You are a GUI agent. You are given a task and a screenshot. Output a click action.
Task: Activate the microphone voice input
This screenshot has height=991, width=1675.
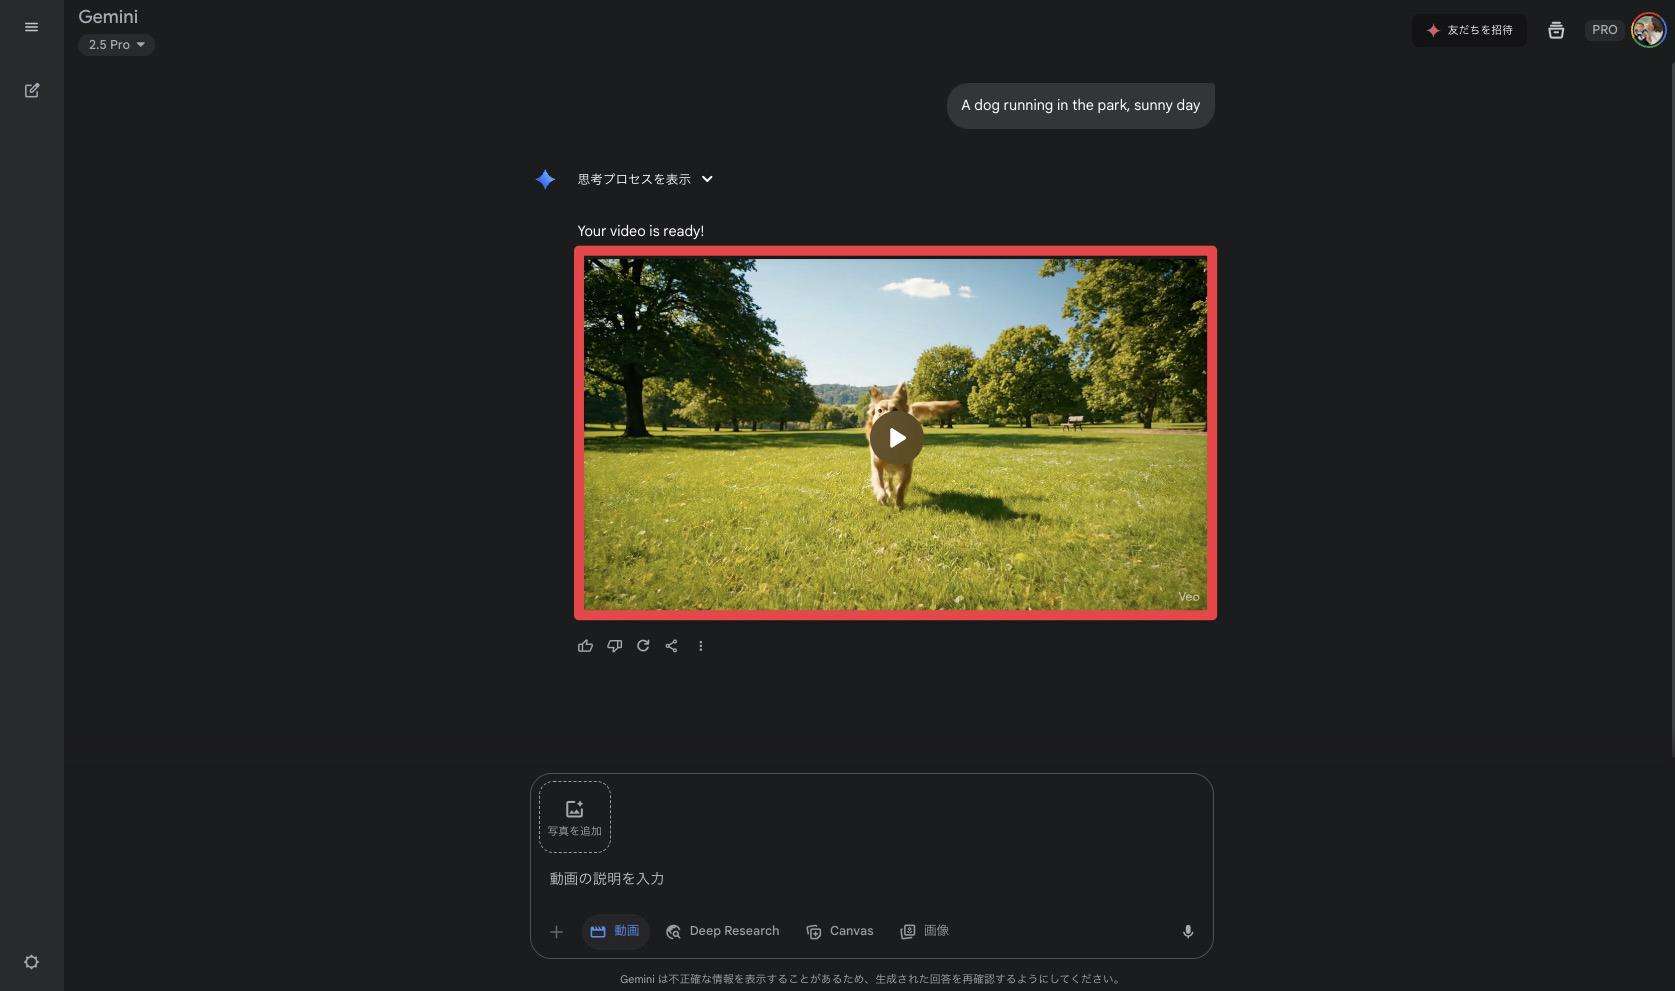[1188, 932]
